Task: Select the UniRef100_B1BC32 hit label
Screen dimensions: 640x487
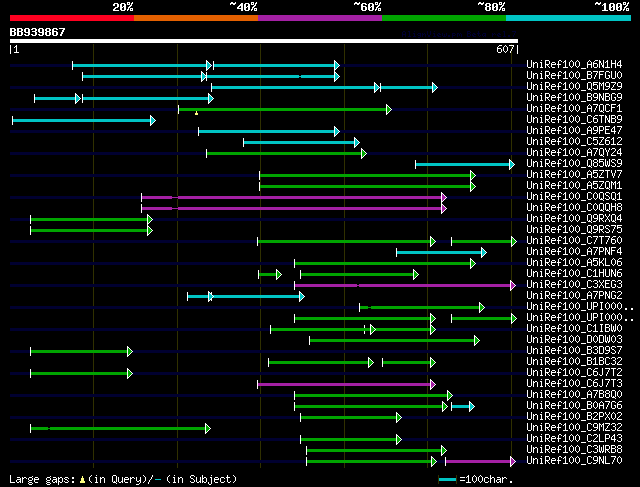Action: coord(574,362)
